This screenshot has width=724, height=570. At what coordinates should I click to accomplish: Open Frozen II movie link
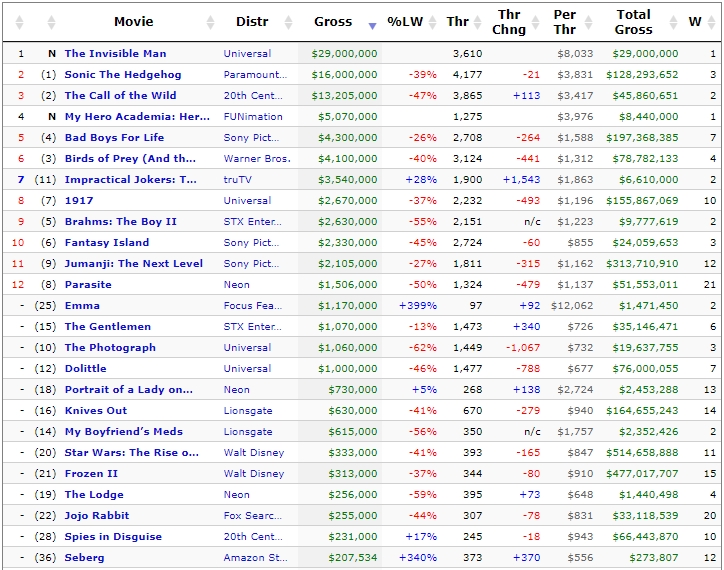(x=91, y=474)
